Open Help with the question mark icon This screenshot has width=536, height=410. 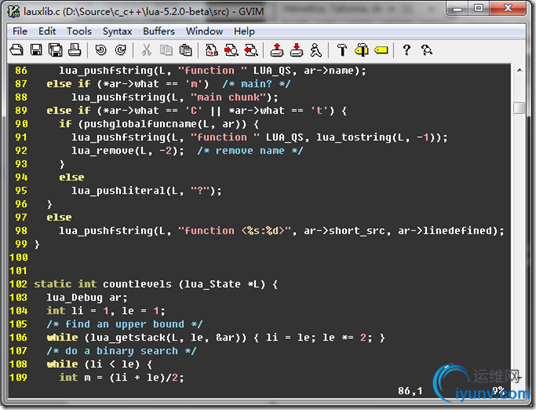tap(406, 50)
